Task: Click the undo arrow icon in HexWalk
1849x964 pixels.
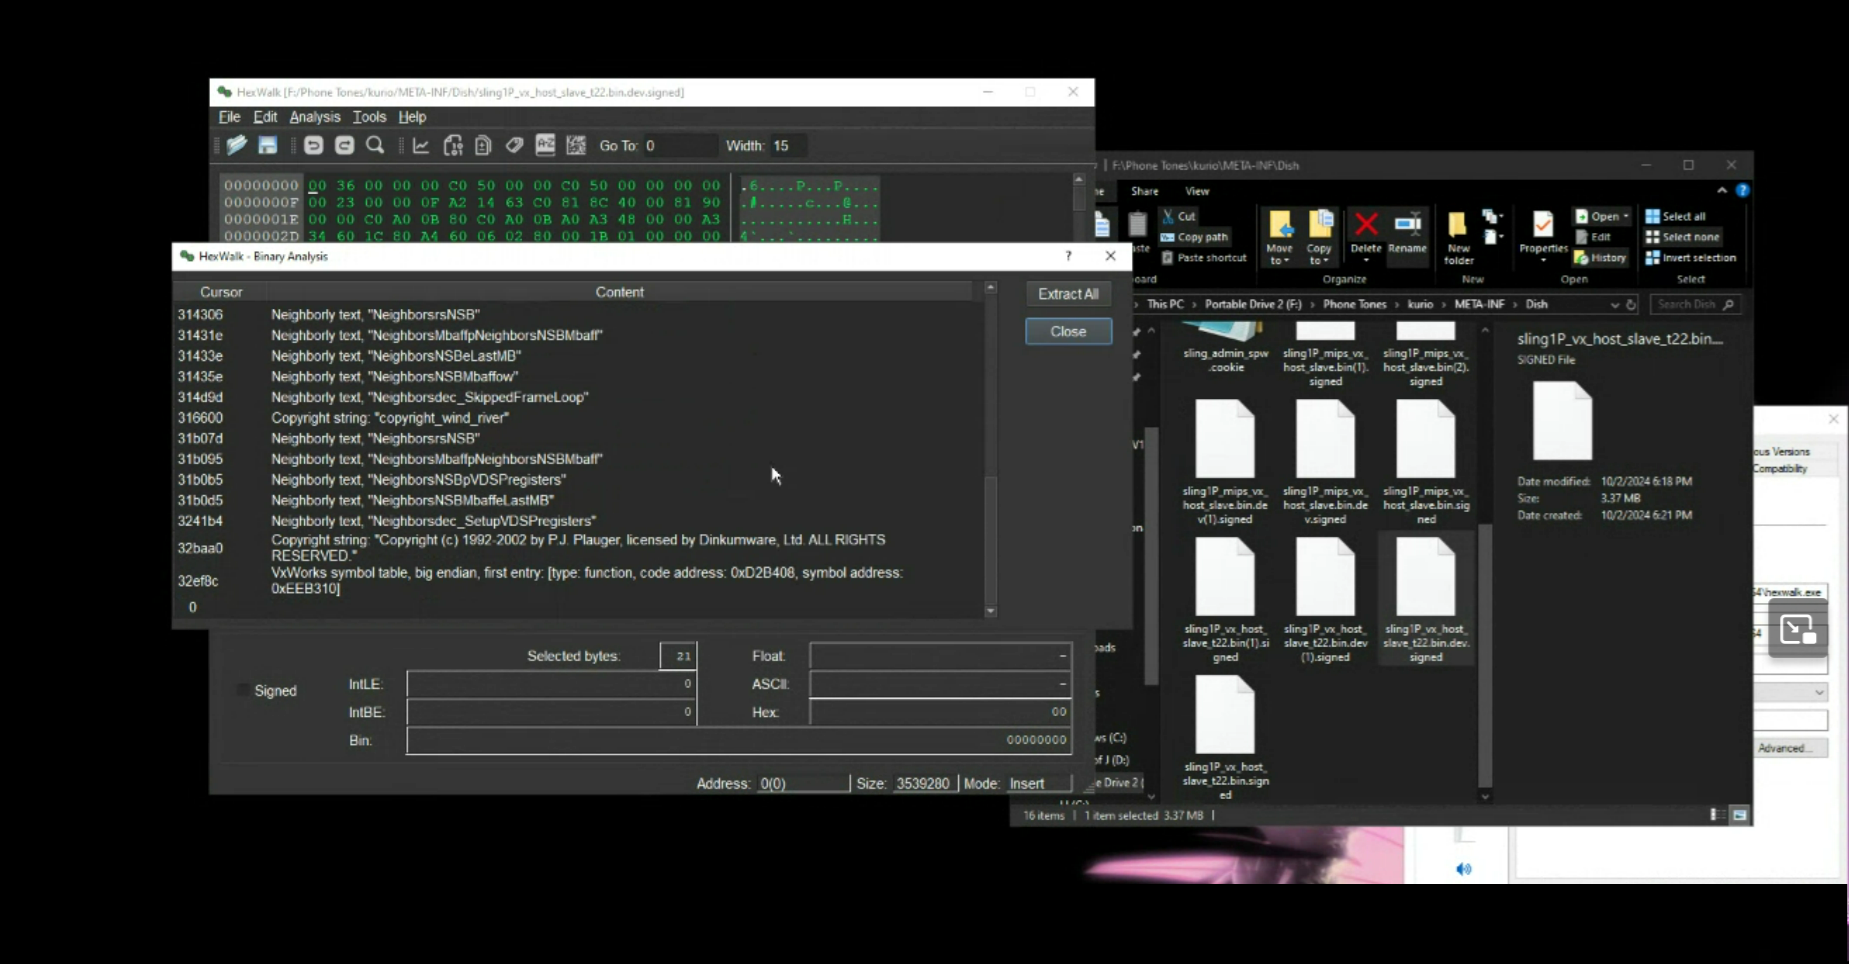Action: pyautogui.click(x=313, y=146)
